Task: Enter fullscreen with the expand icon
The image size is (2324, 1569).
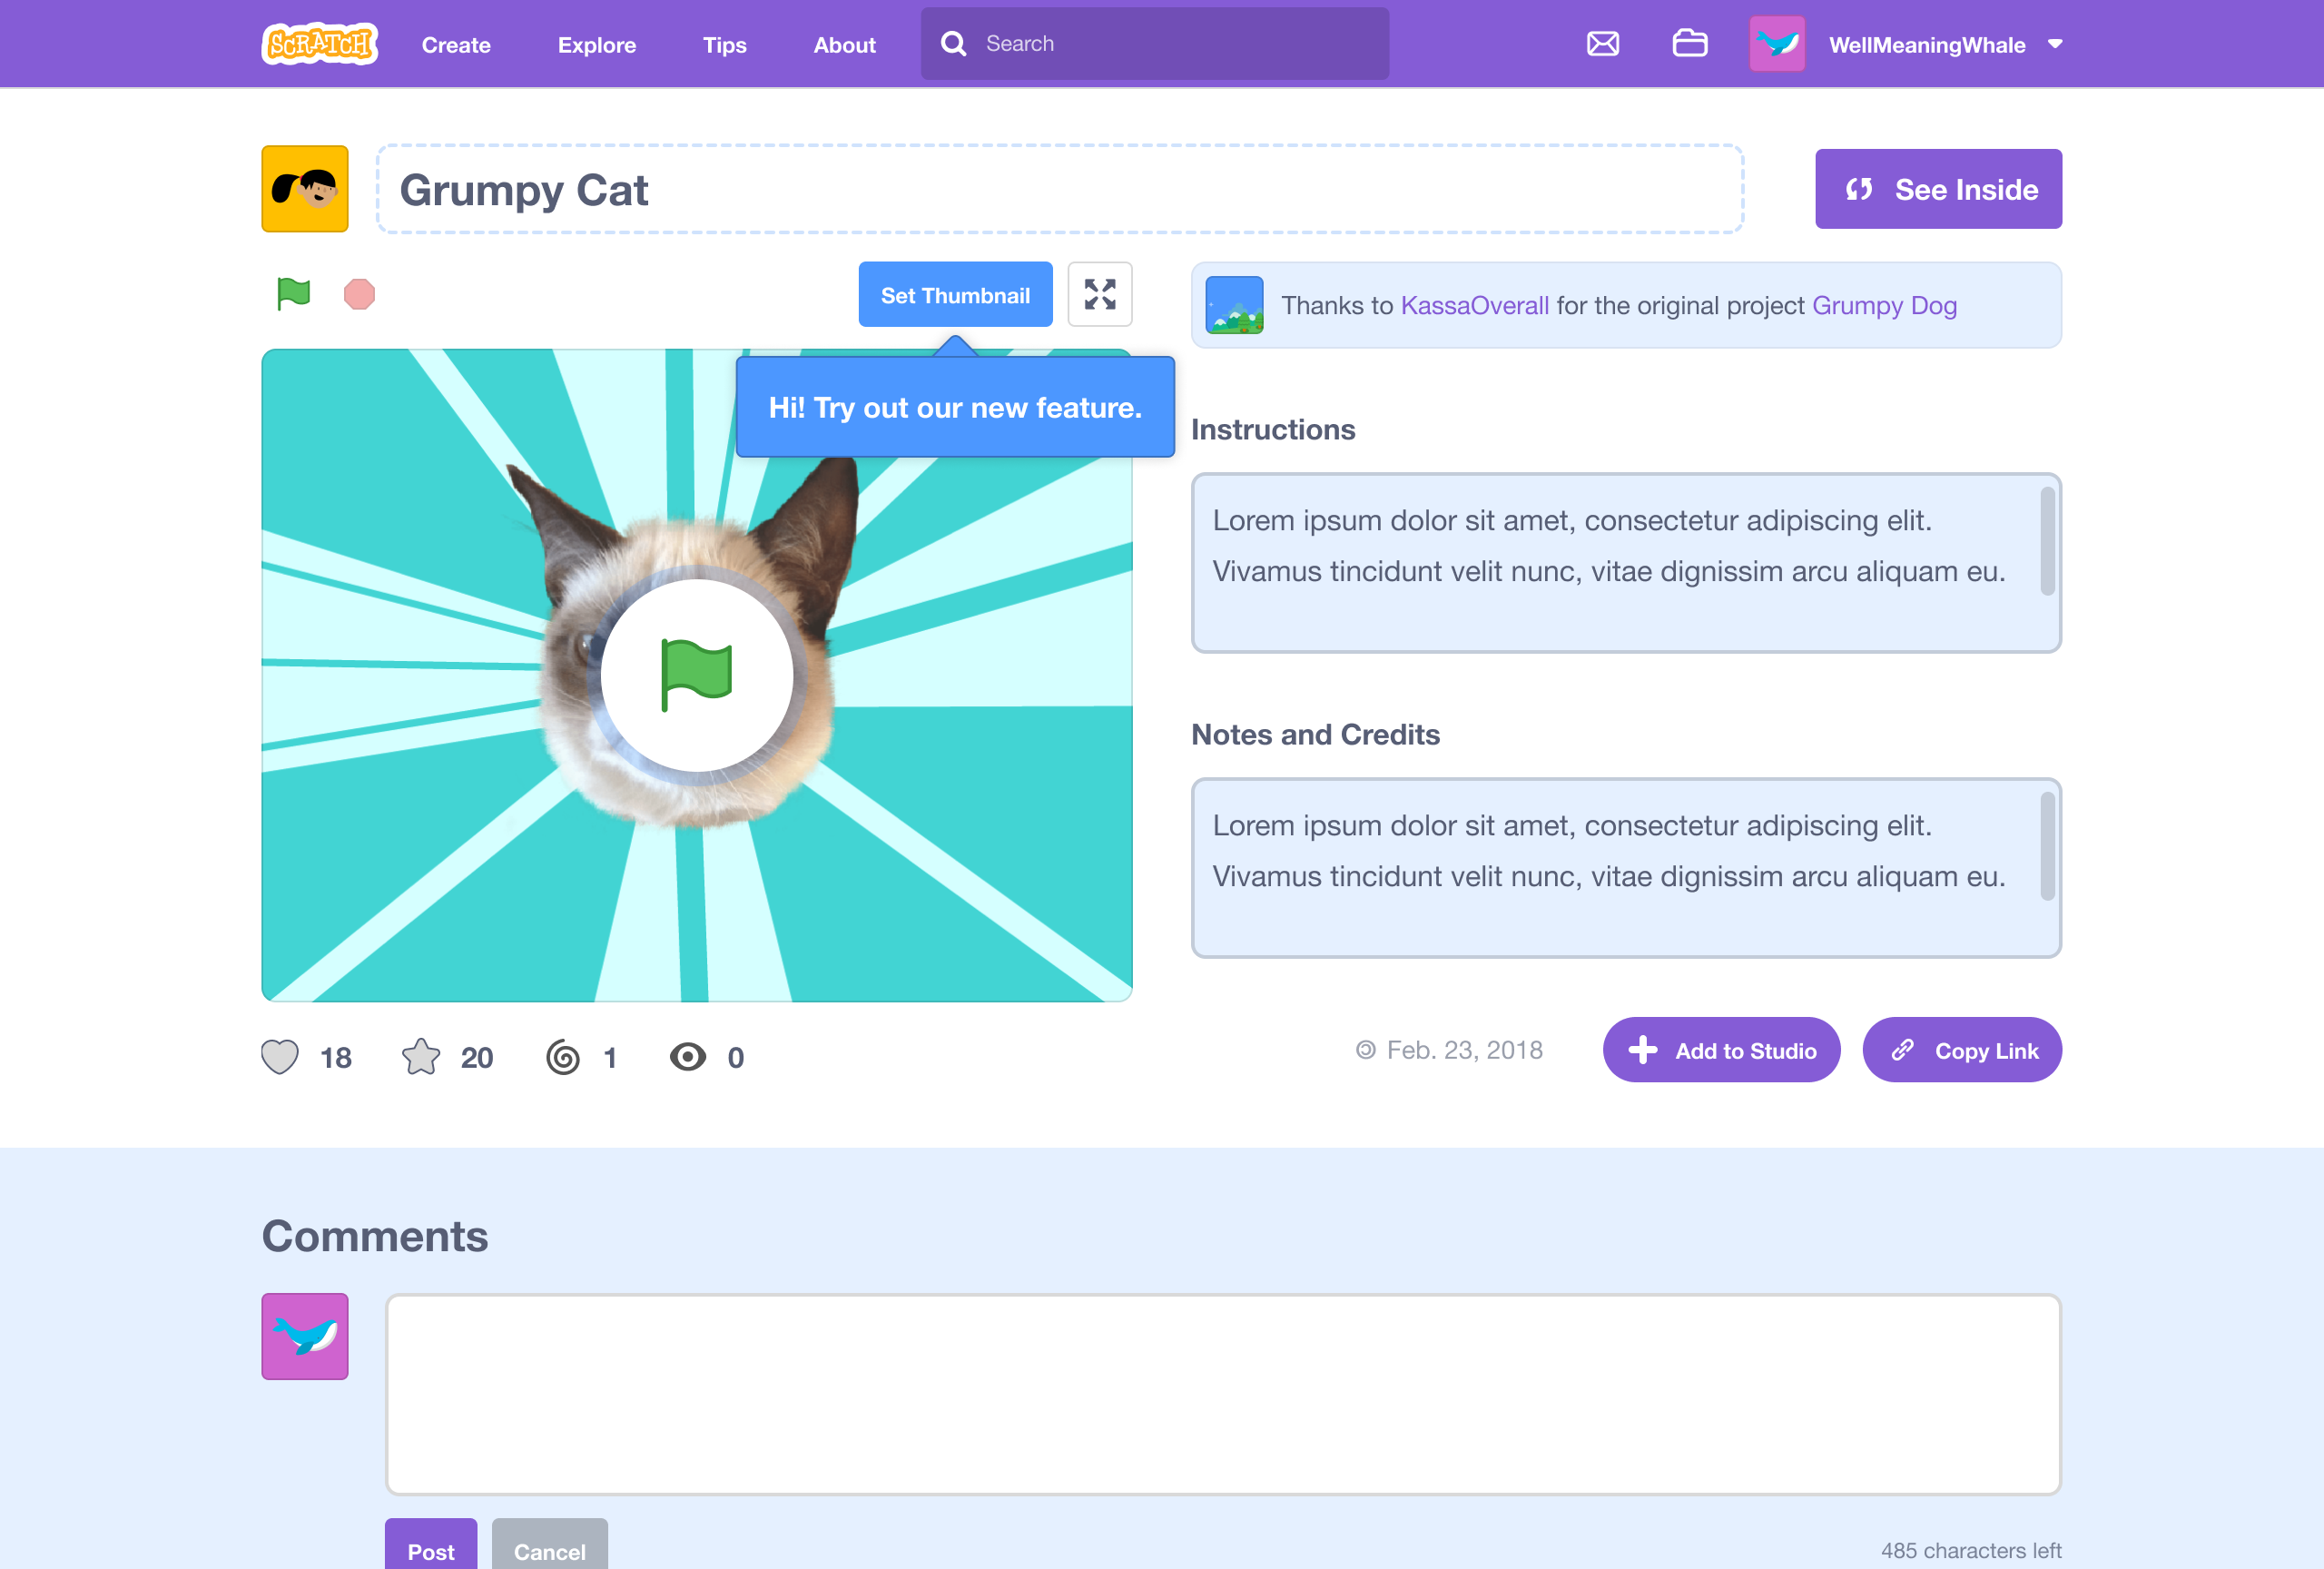Action: click(1100, 295)
